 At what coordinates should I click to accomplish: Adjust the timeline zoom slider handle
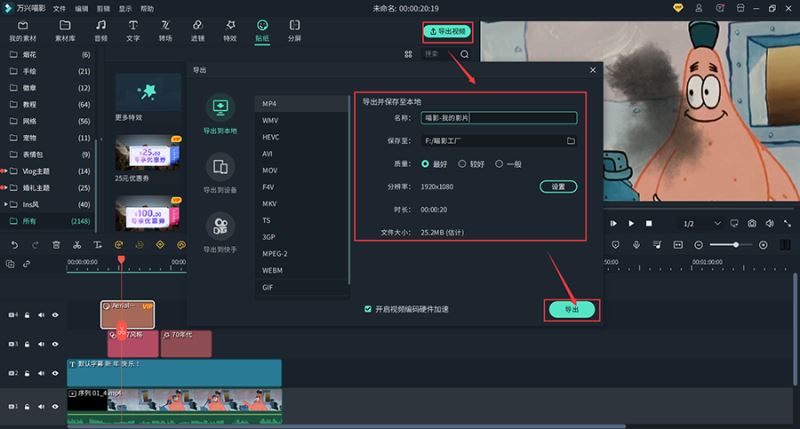[736, 245]
